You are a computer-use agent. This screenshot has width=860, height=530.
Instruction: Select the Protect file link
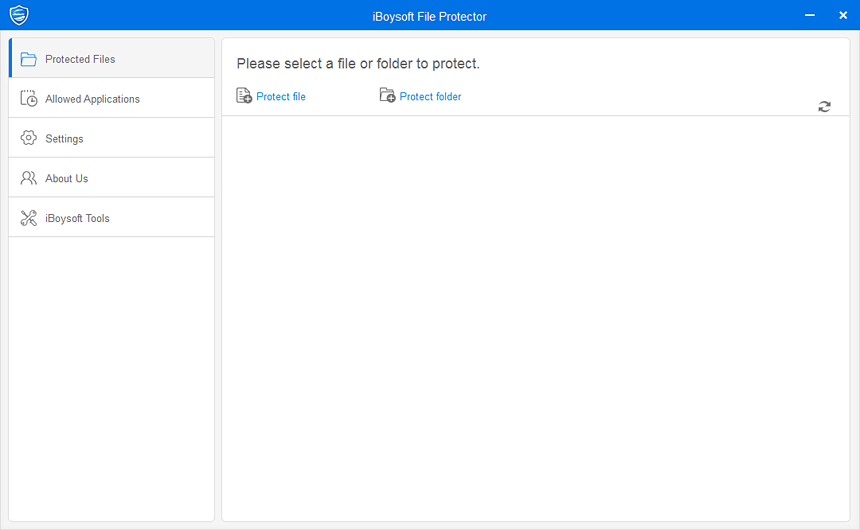[x=281, y=97]
